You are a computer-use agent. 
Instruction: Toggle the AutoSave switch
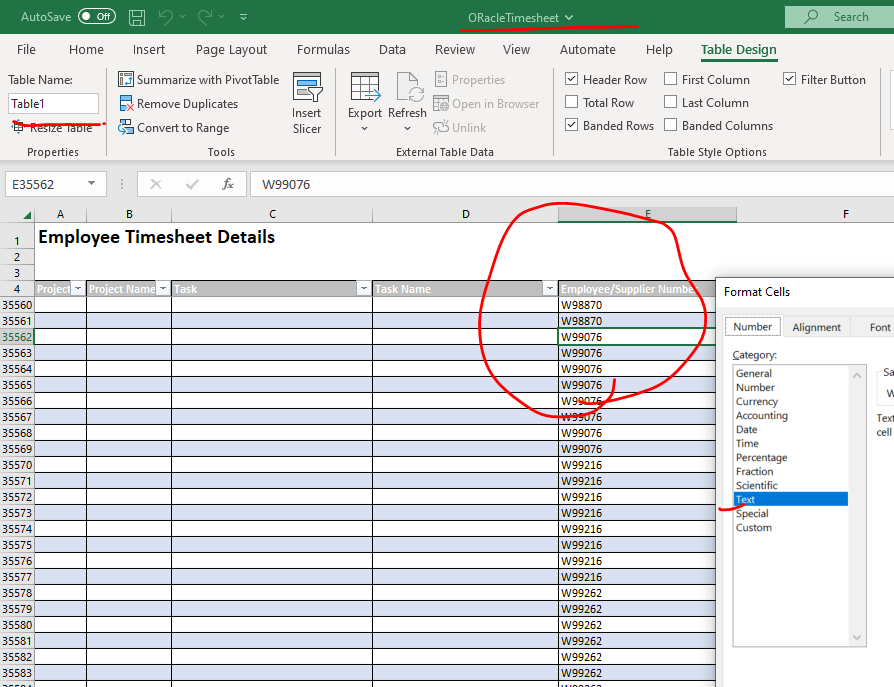(x=97, y=17)
